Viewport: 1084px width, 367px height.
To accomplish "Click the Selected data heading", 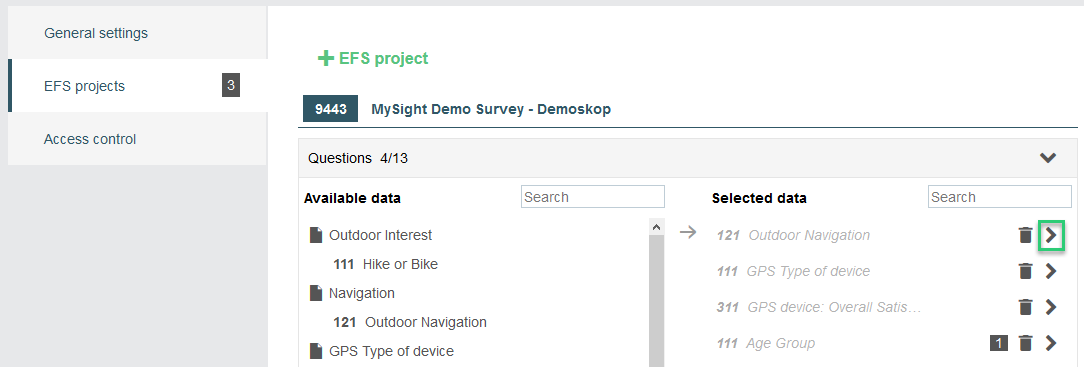I will (759, 198).
